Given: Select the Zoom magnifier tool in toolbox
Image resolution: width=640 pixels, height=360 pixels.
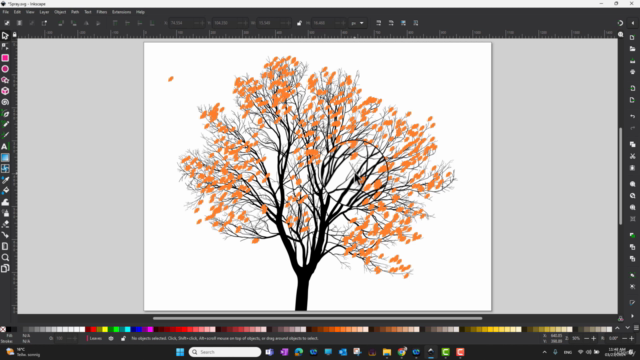Looking at the screenshot, I should click(5, 257).
